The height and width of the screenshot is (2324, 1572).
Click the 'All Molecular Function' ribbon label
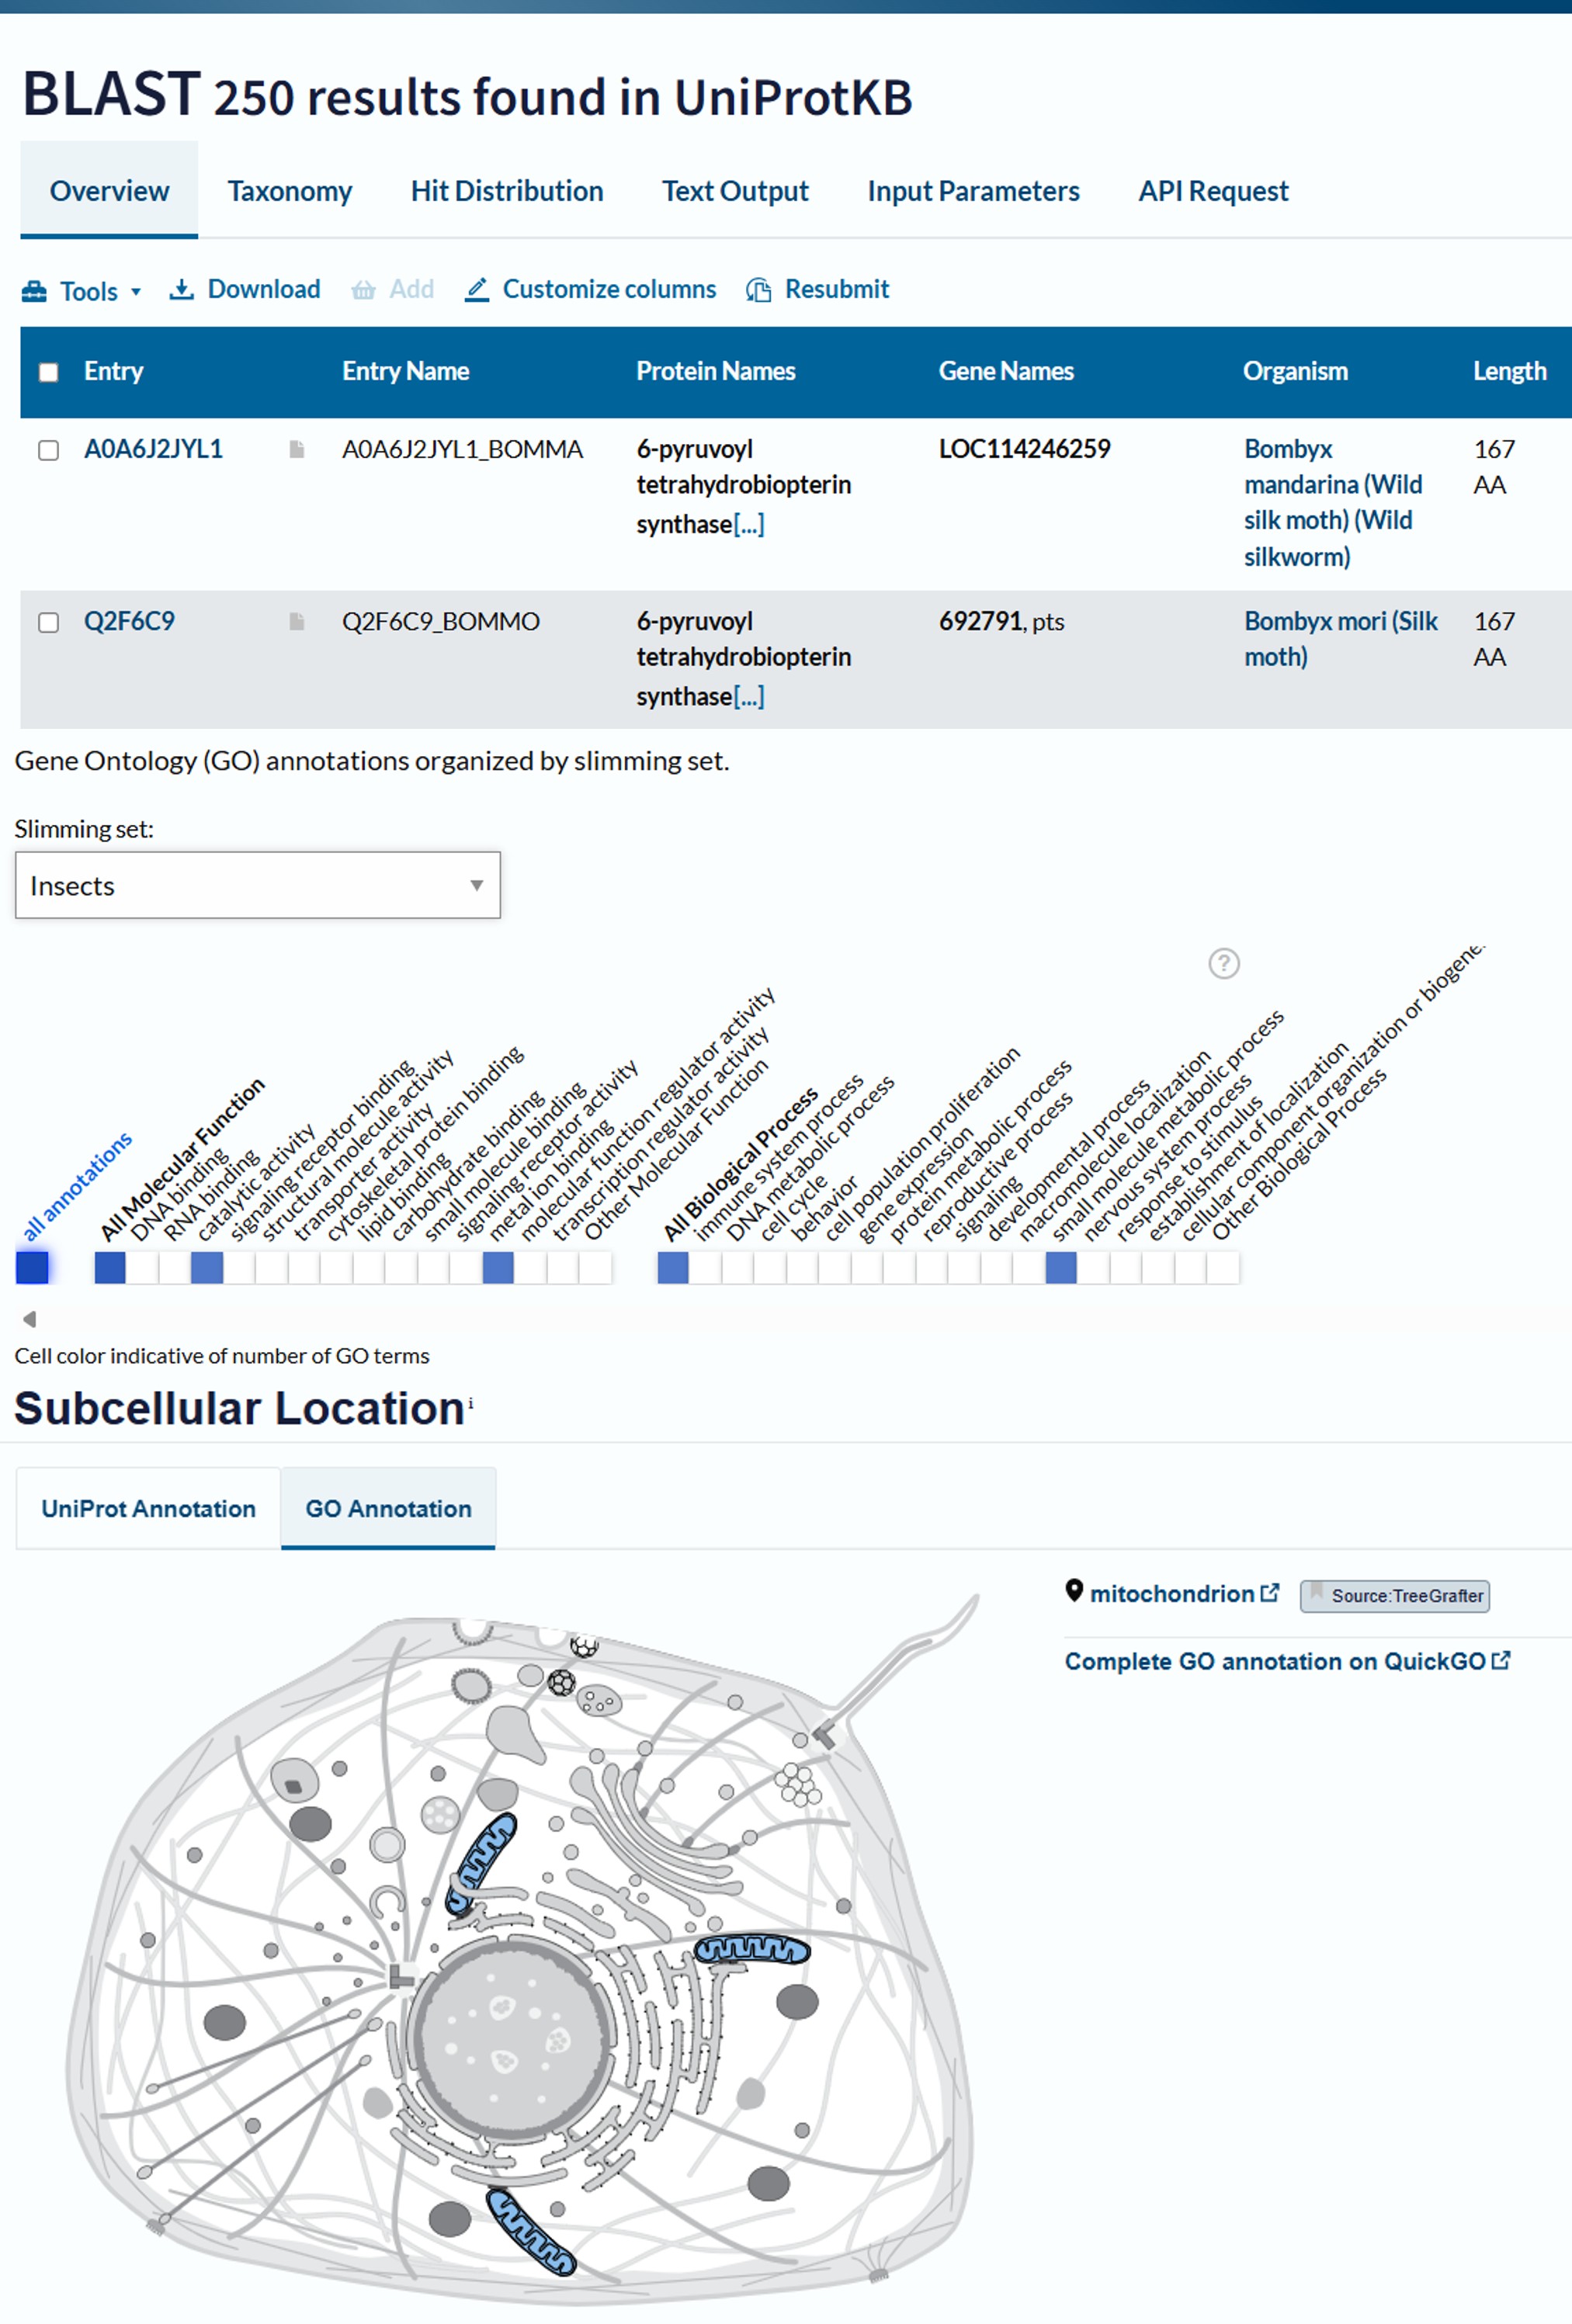point(182,1159)
